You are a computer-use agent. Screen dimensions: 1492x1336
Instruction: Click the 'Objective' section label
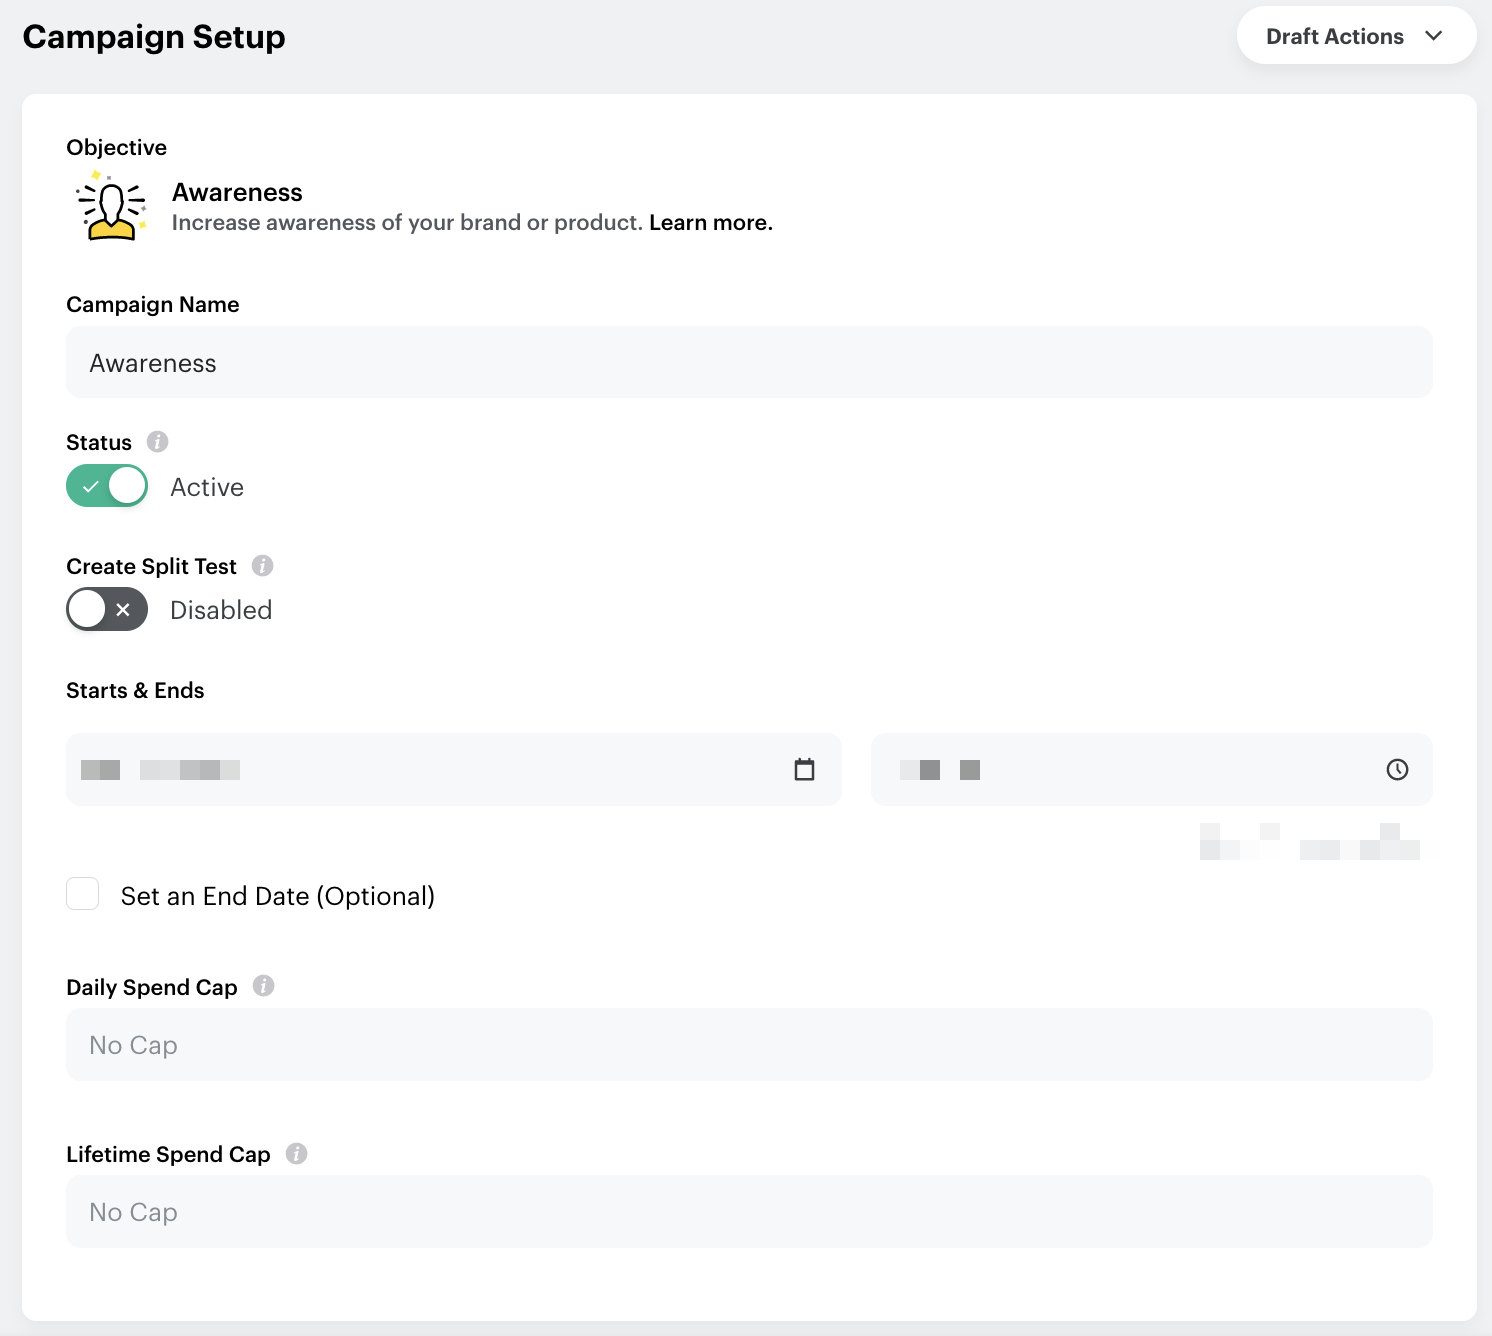tap(117, 147)
